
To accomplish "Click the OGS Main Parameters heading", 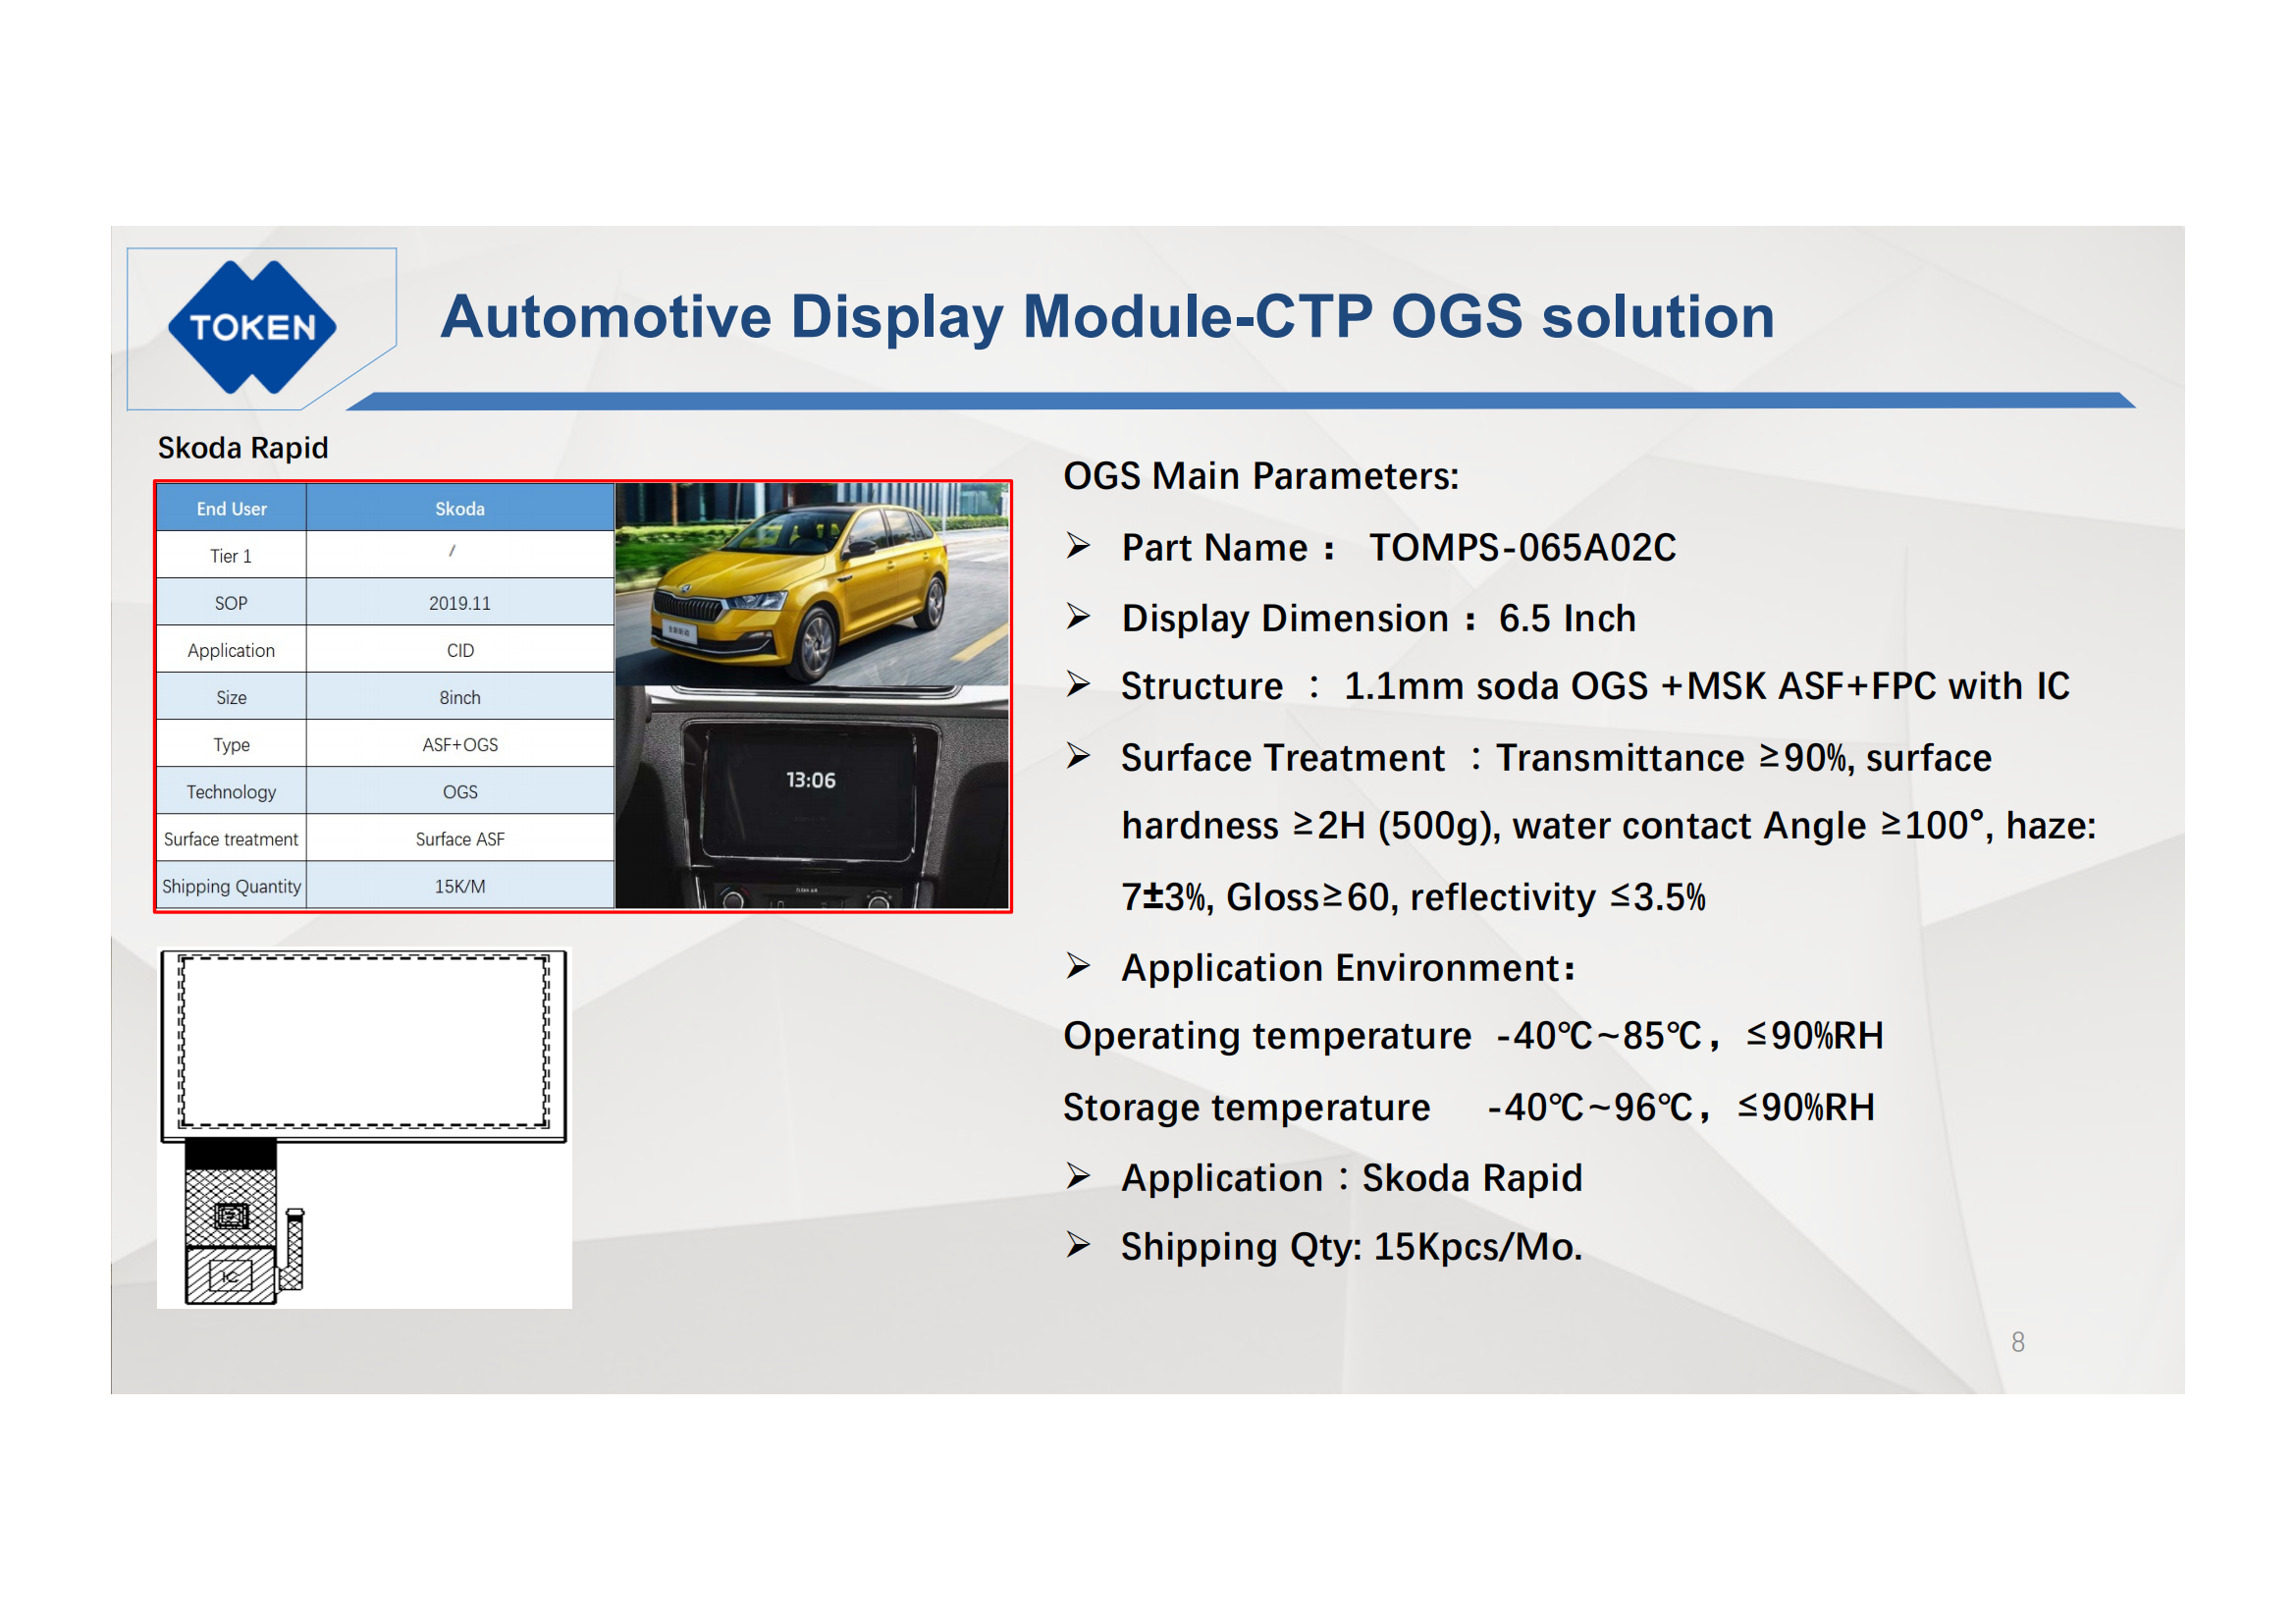I will pyautogui.click(x=1260, y=476).
